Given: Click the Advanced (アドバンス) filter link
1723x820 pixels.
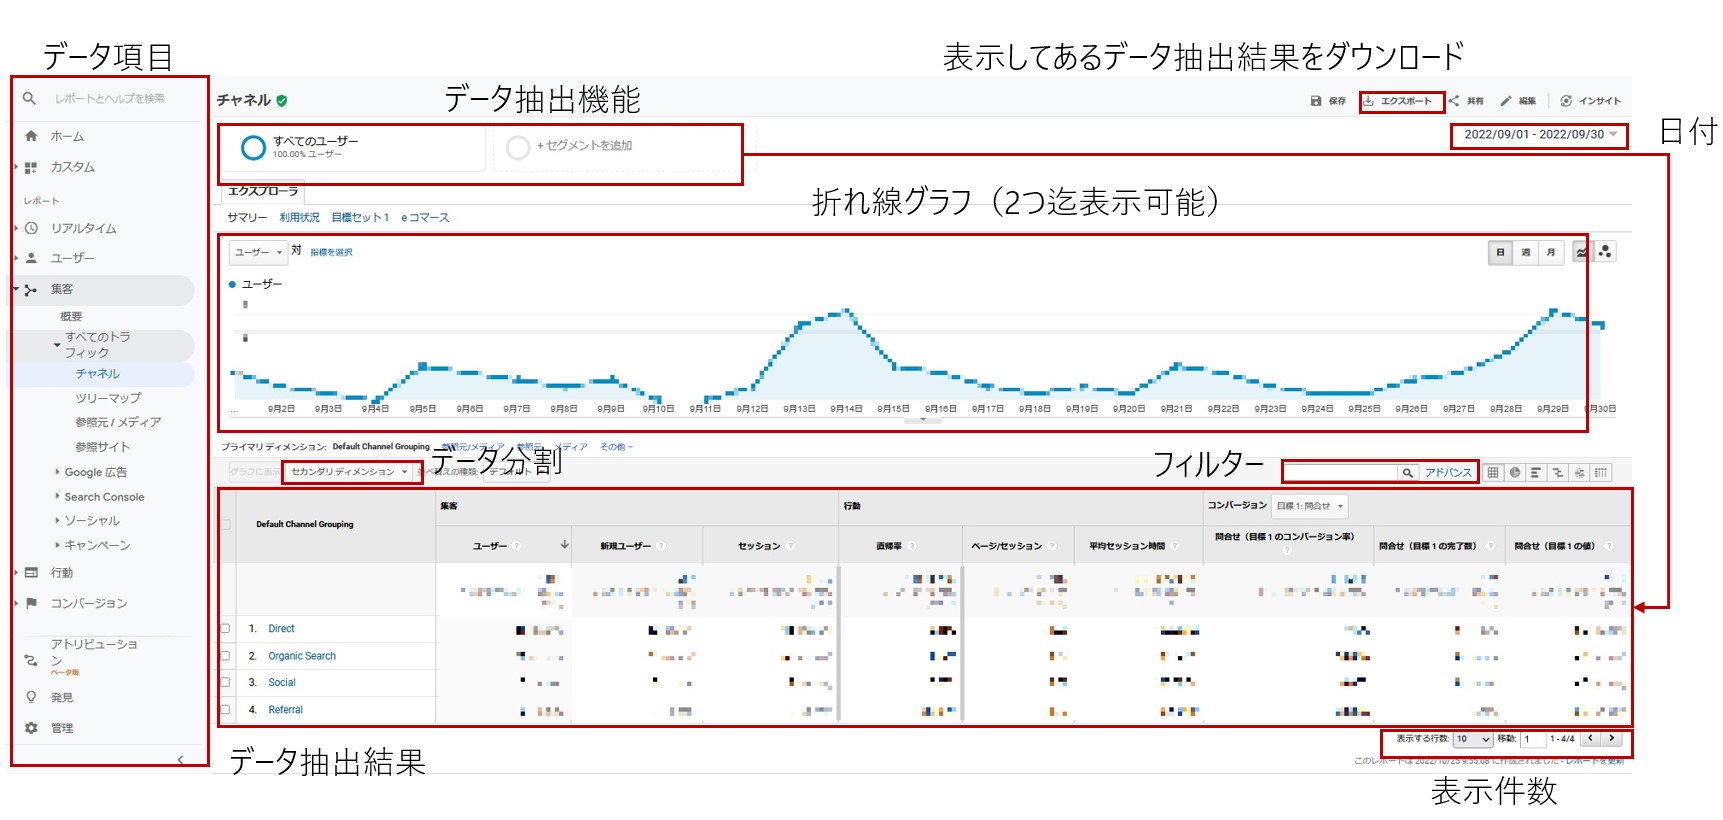Looking at the screenshot, I should pyautogui.click(x=1448, y=473).
